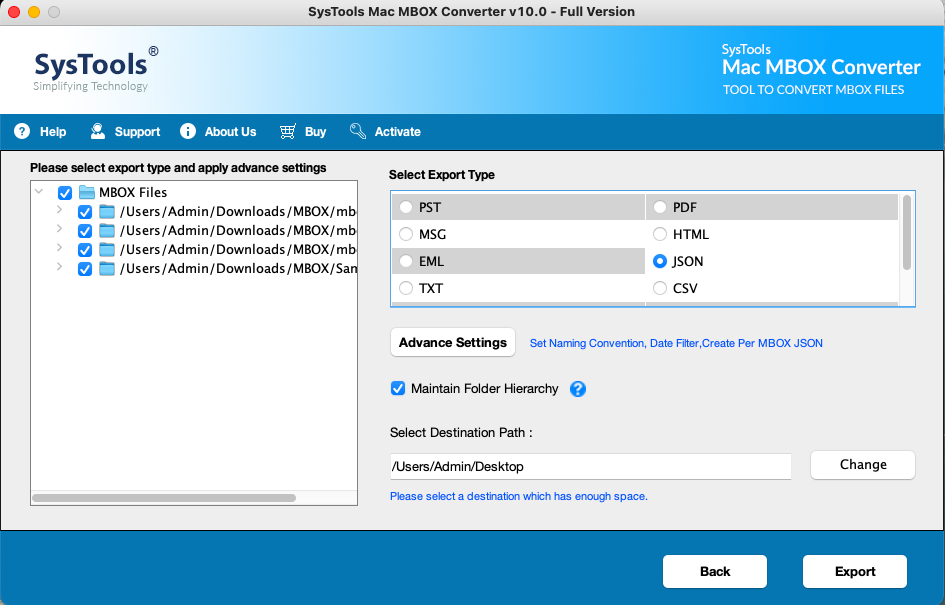Click the Activate key icon
945x605 pixels.
click(358, 131)
